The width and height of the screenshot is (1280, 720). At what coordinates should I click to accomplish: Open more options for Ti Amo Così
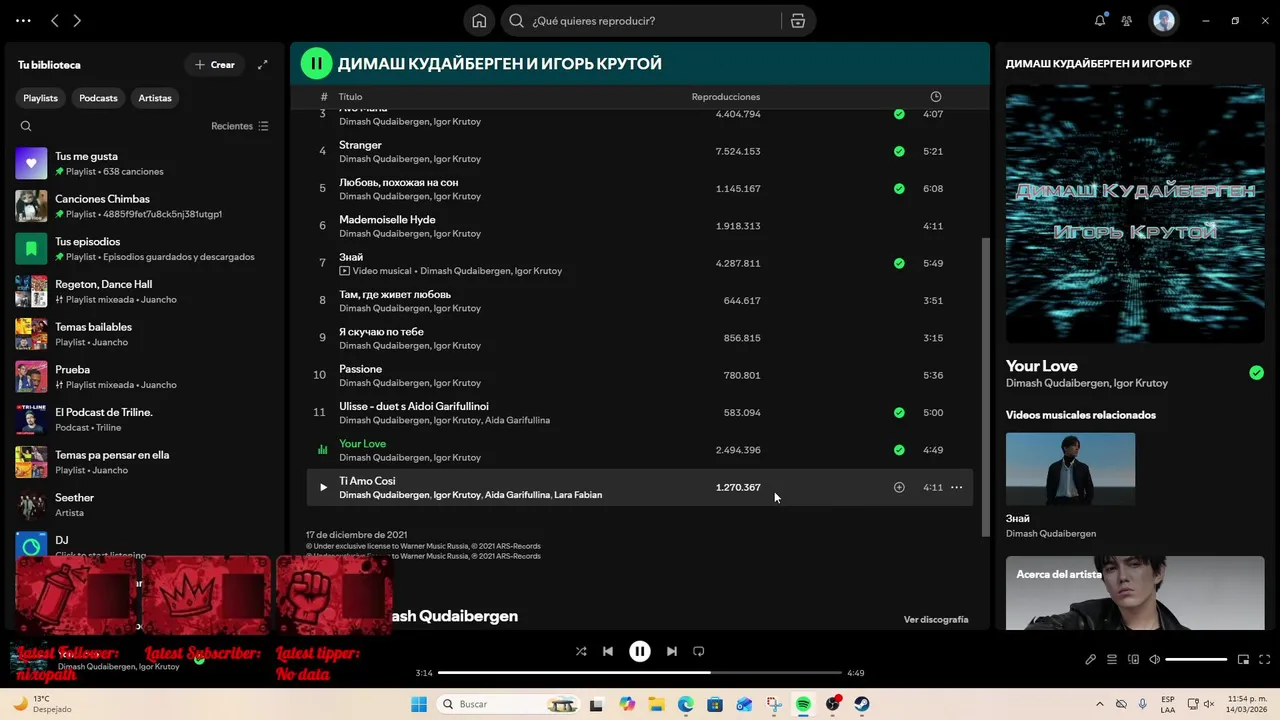(956, 487)
